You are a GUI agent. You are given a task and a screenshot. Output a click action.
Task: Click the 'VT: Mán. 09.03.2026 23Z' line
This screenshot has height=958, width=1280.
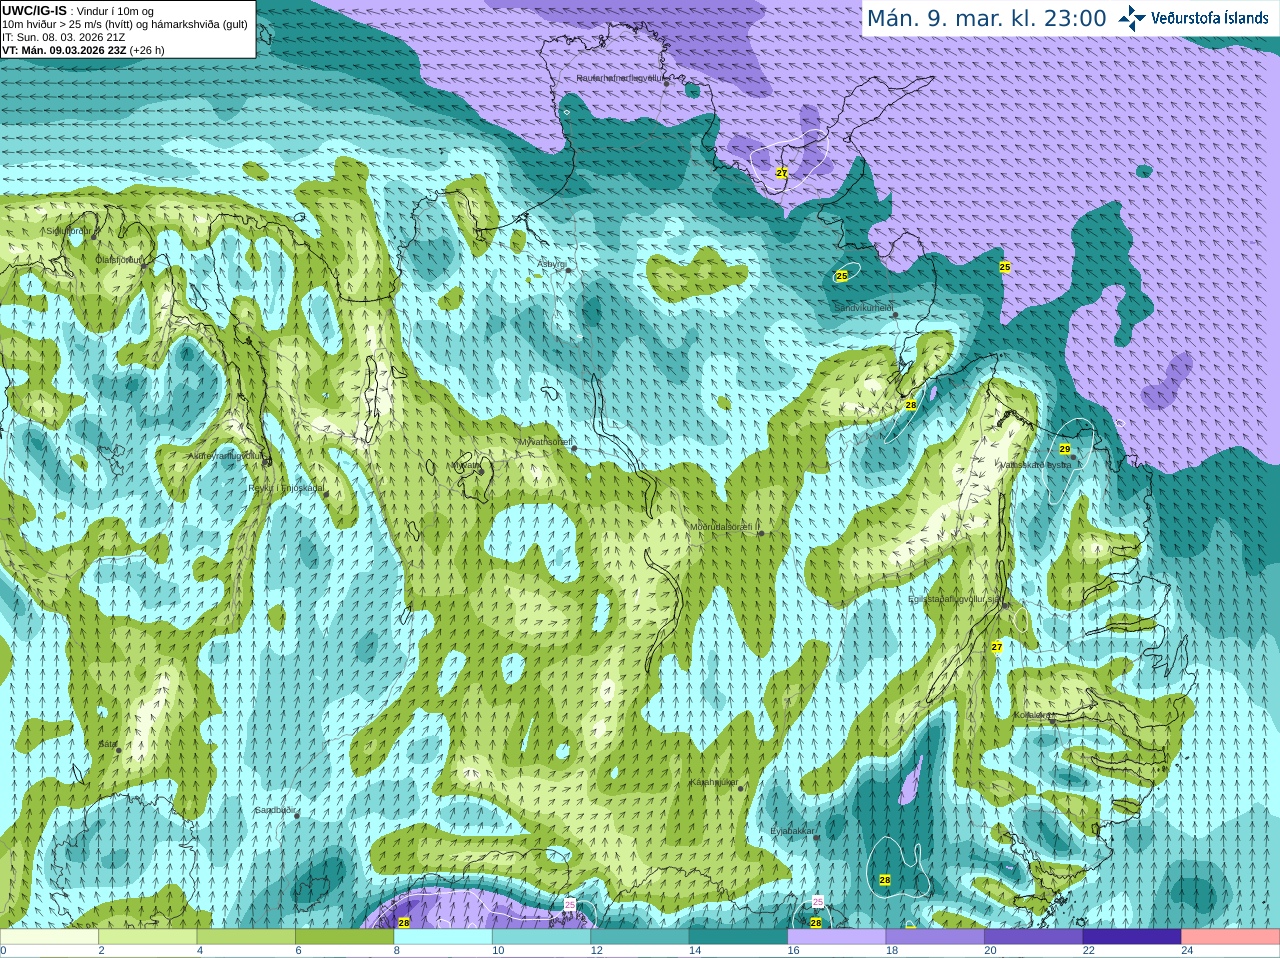pyautogui.click(x=64, y=50)
